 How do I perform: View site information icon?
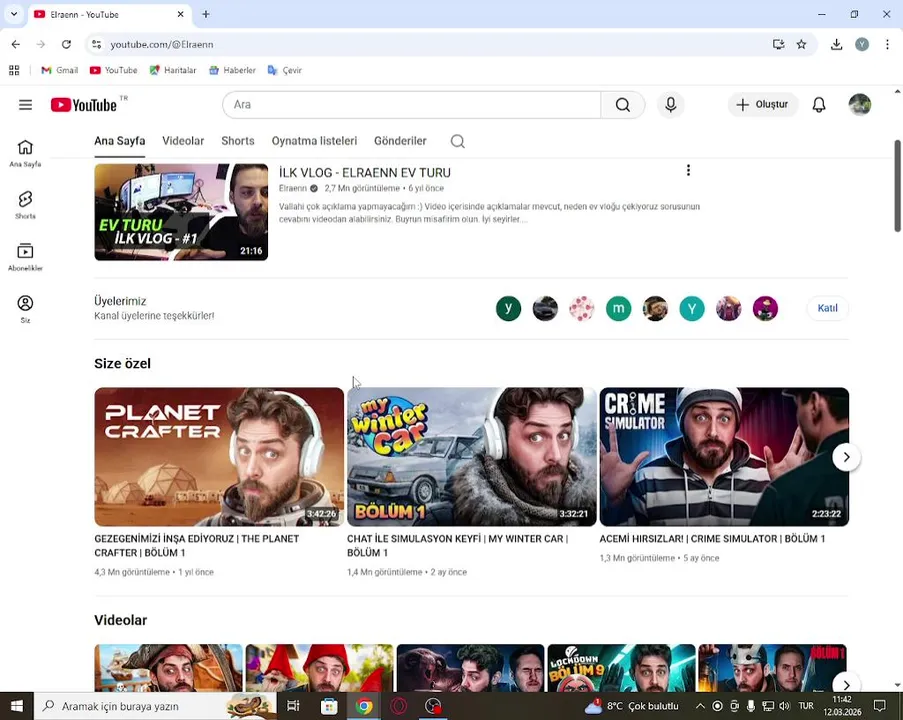[97, 44]
